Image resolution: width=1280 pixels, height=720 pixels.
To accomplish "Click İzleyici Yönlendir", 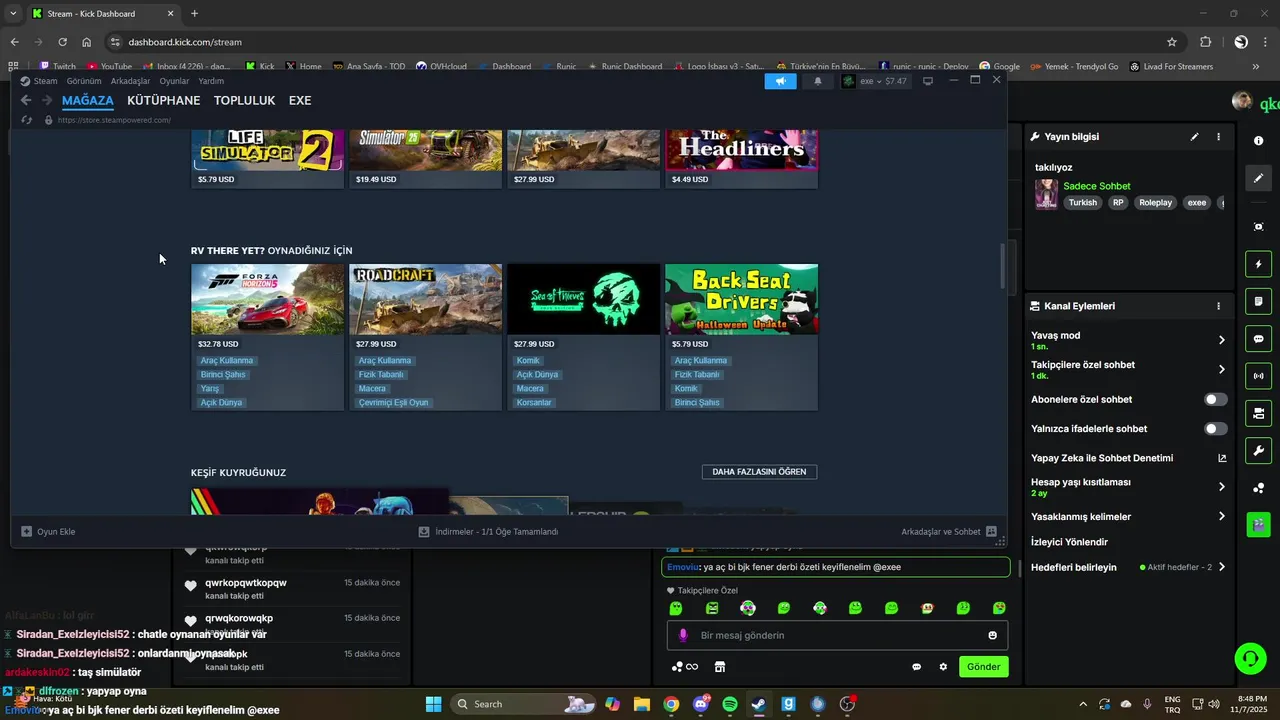I will [x=1069, y=542].
